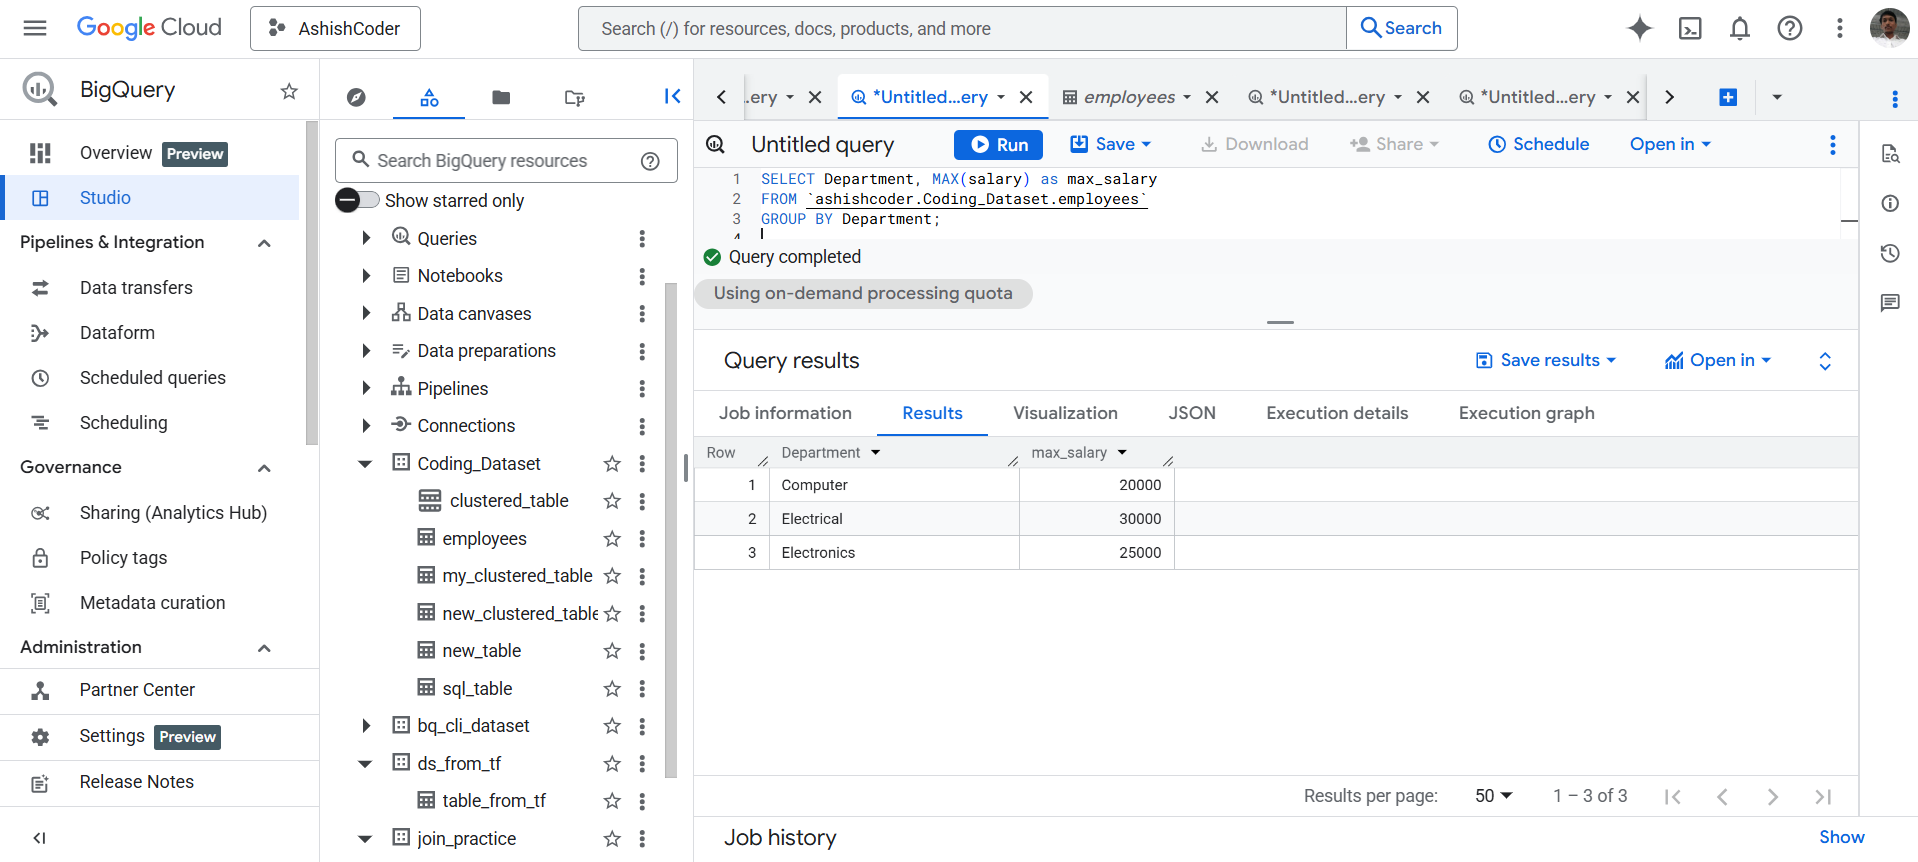Collapse Pipelines & Integration section
1918x862 pixels.
coord(264,243)
